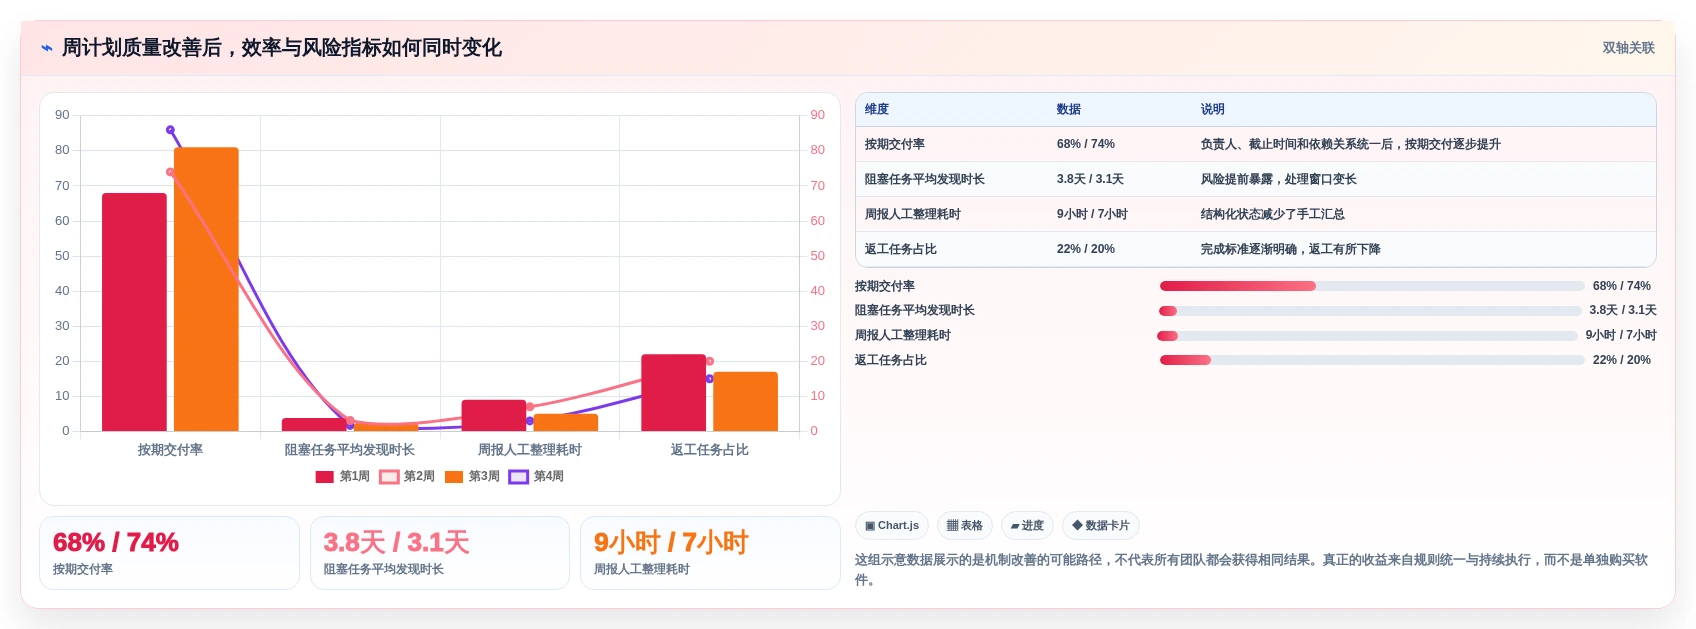Click the orange 第3周 bar for 按期交付率
This screenshot has width=1696, height=629.
pyautogui.click(x=206, y=289)
